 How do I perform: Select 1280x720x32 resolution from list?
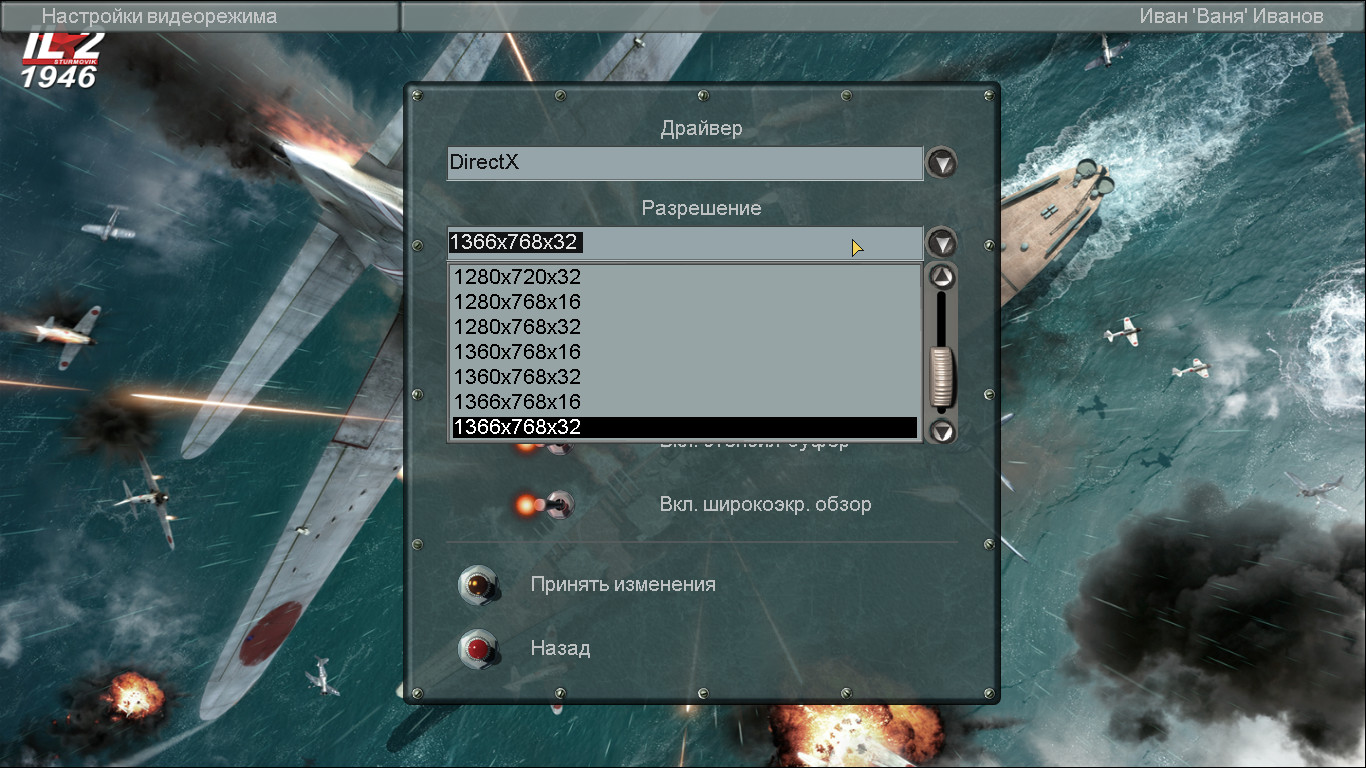coord(685,277)
